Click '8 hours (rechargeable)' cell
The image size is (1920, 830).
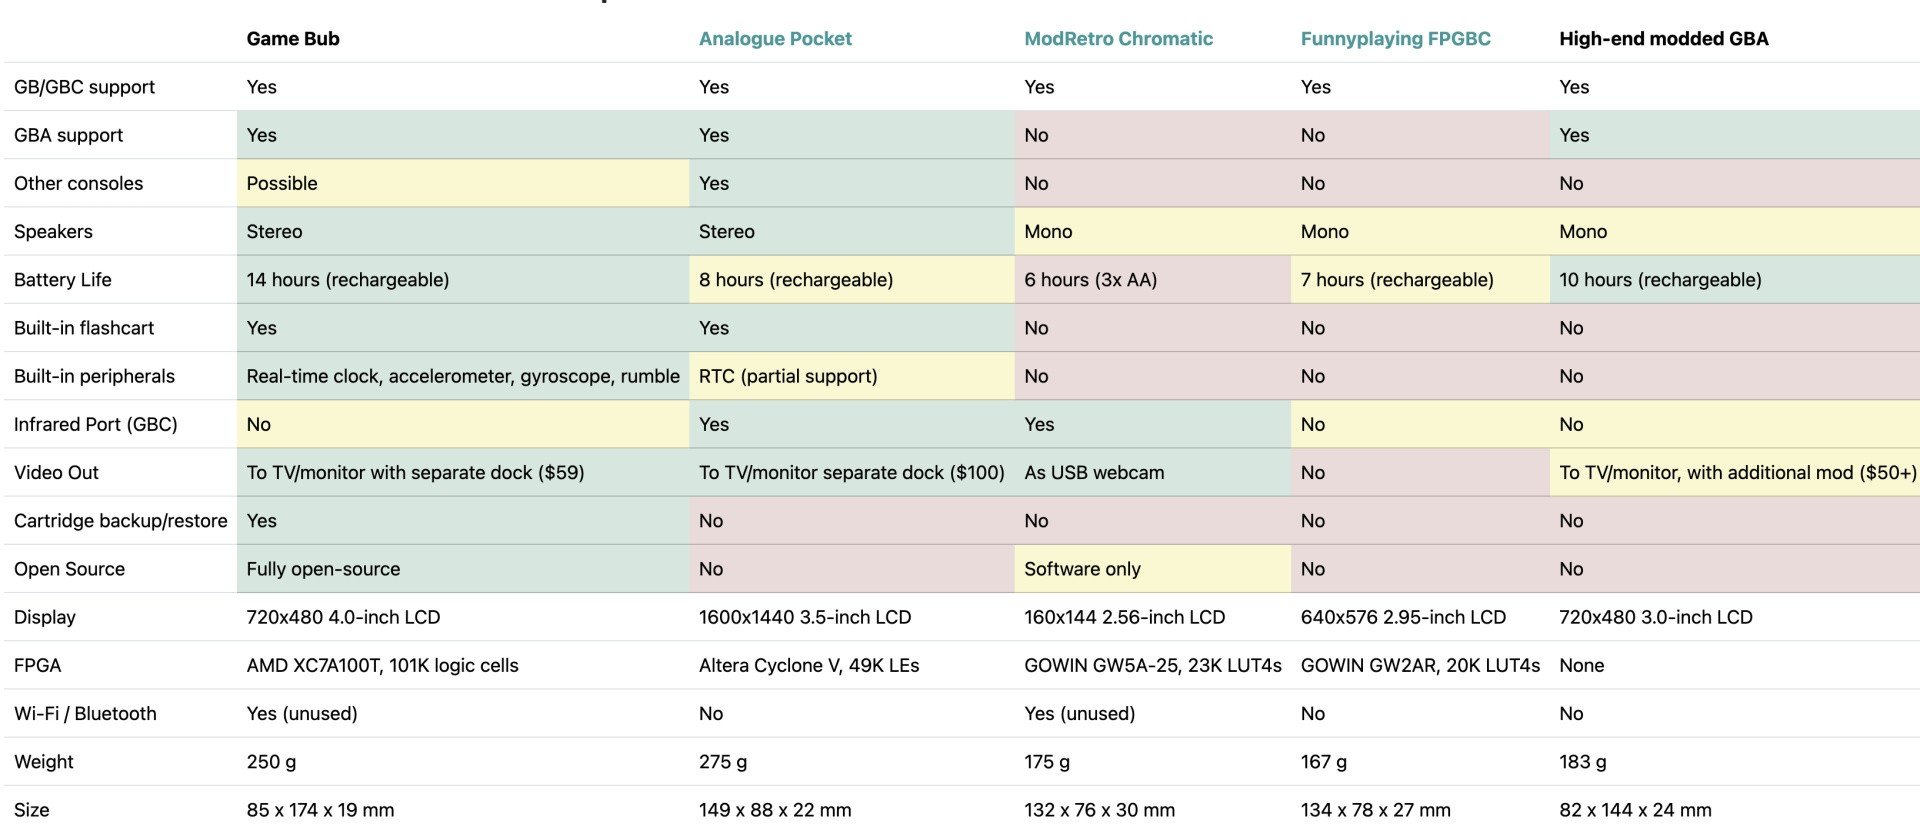[852, 280]
